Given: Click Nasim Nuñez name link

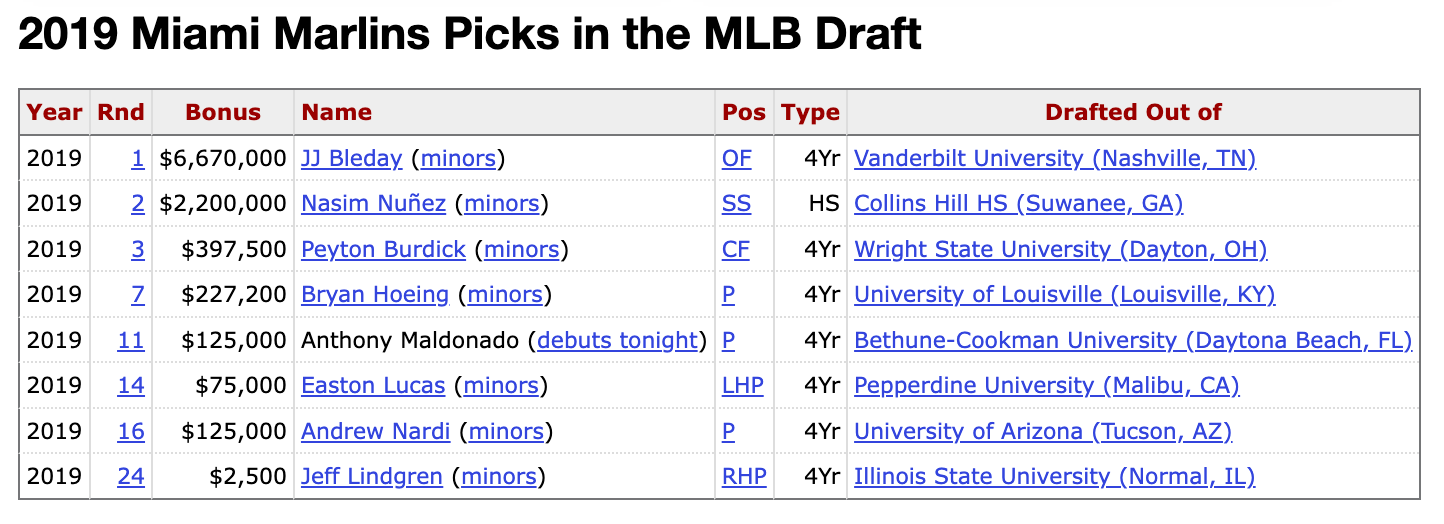Looking at the screenshot, I should pyautogui.click(x=373, y=204).
